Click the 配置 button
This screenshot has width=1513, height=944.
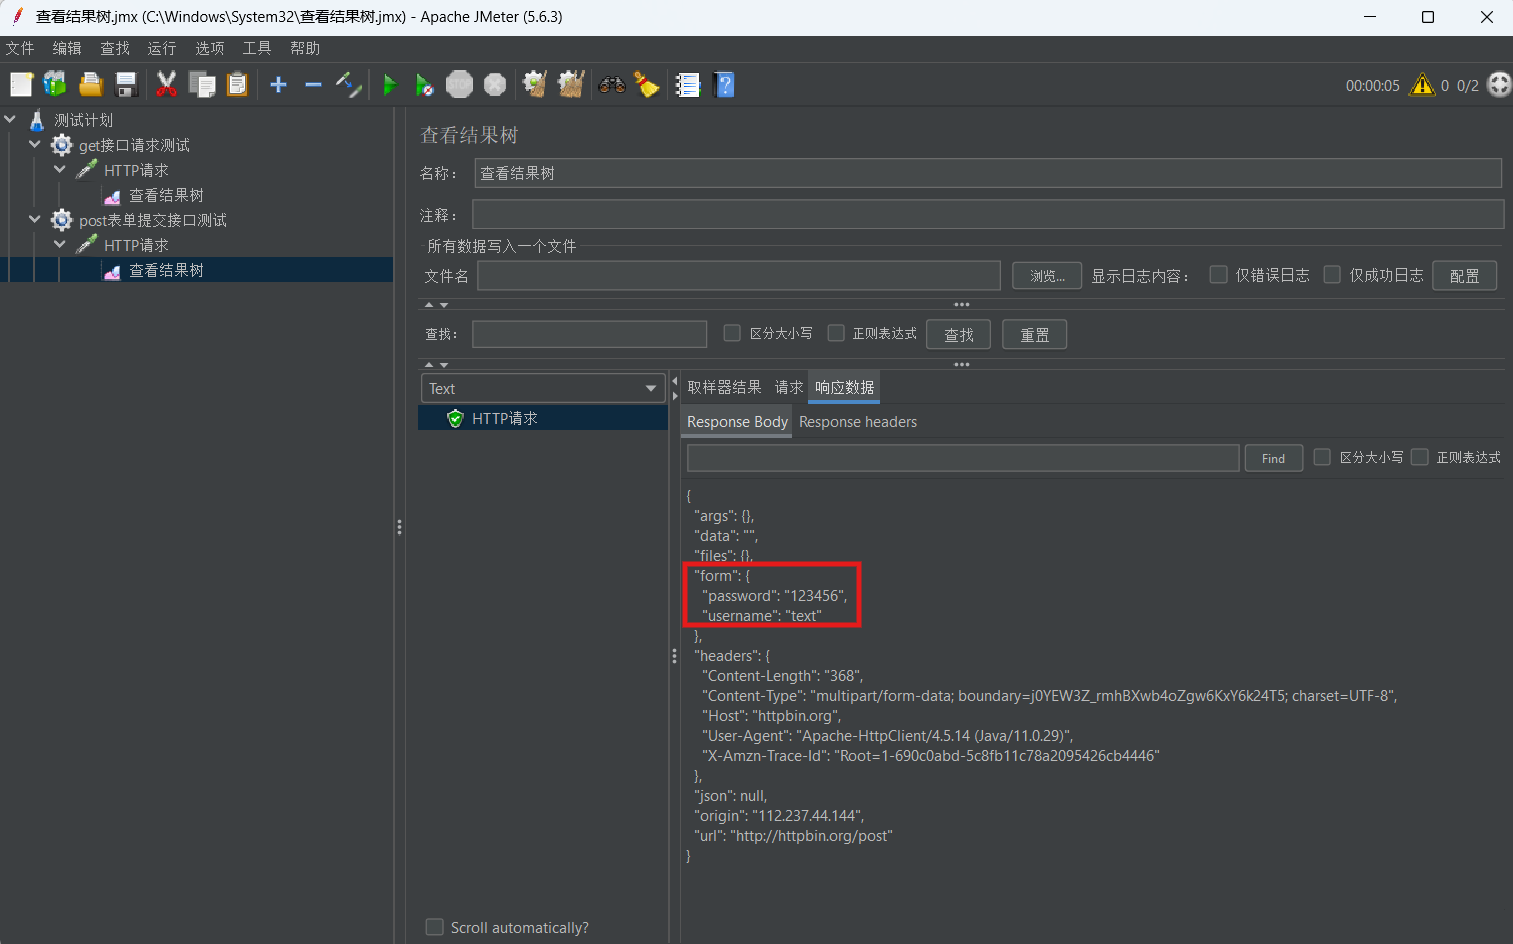1464,275
